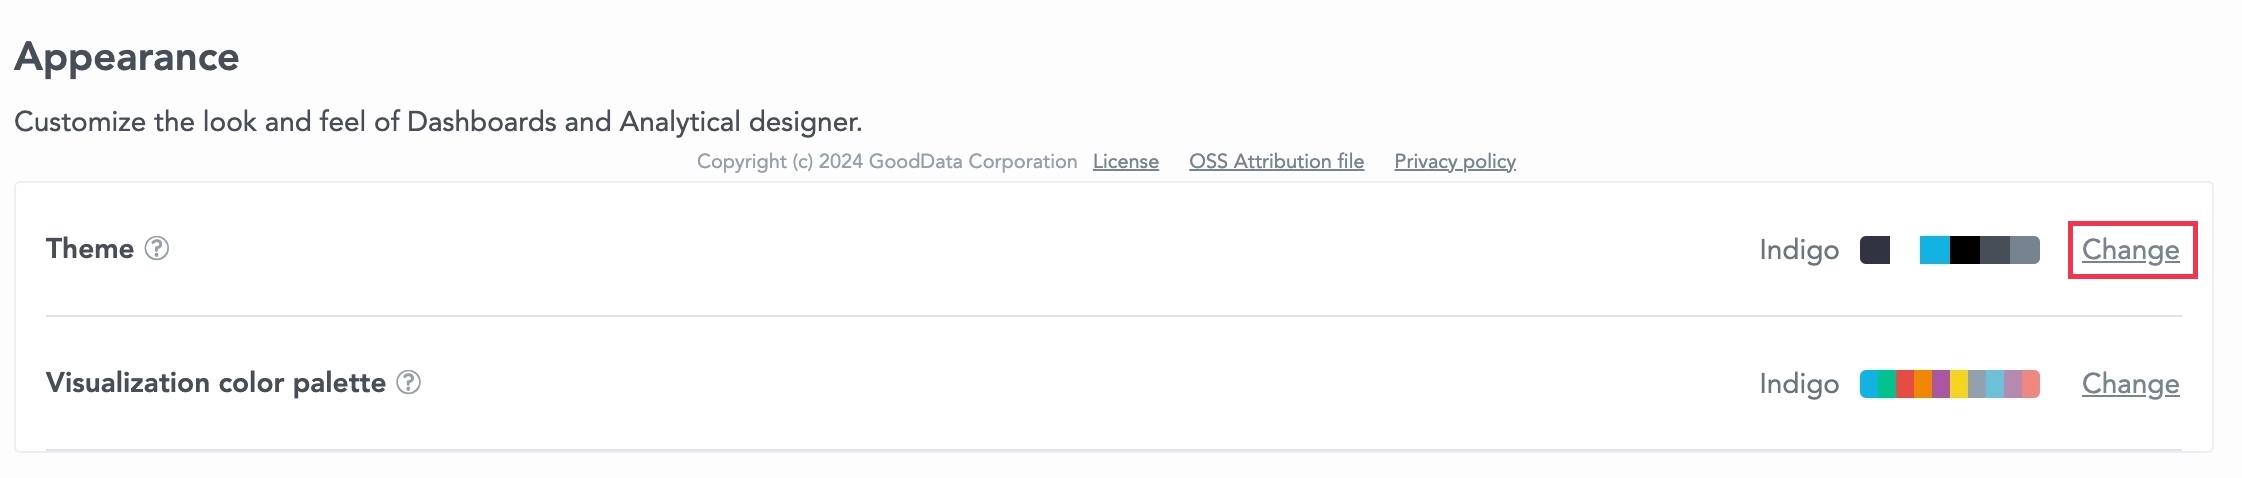The width and height of the screenshot is (2242, 478).
Task: Open the OSS Attribution file link
Action: pos(1276,162)
